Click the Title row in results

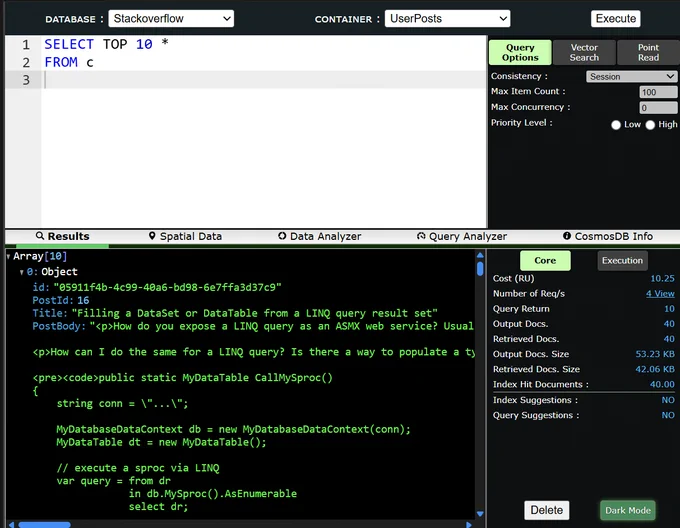(x=235, y=313)
